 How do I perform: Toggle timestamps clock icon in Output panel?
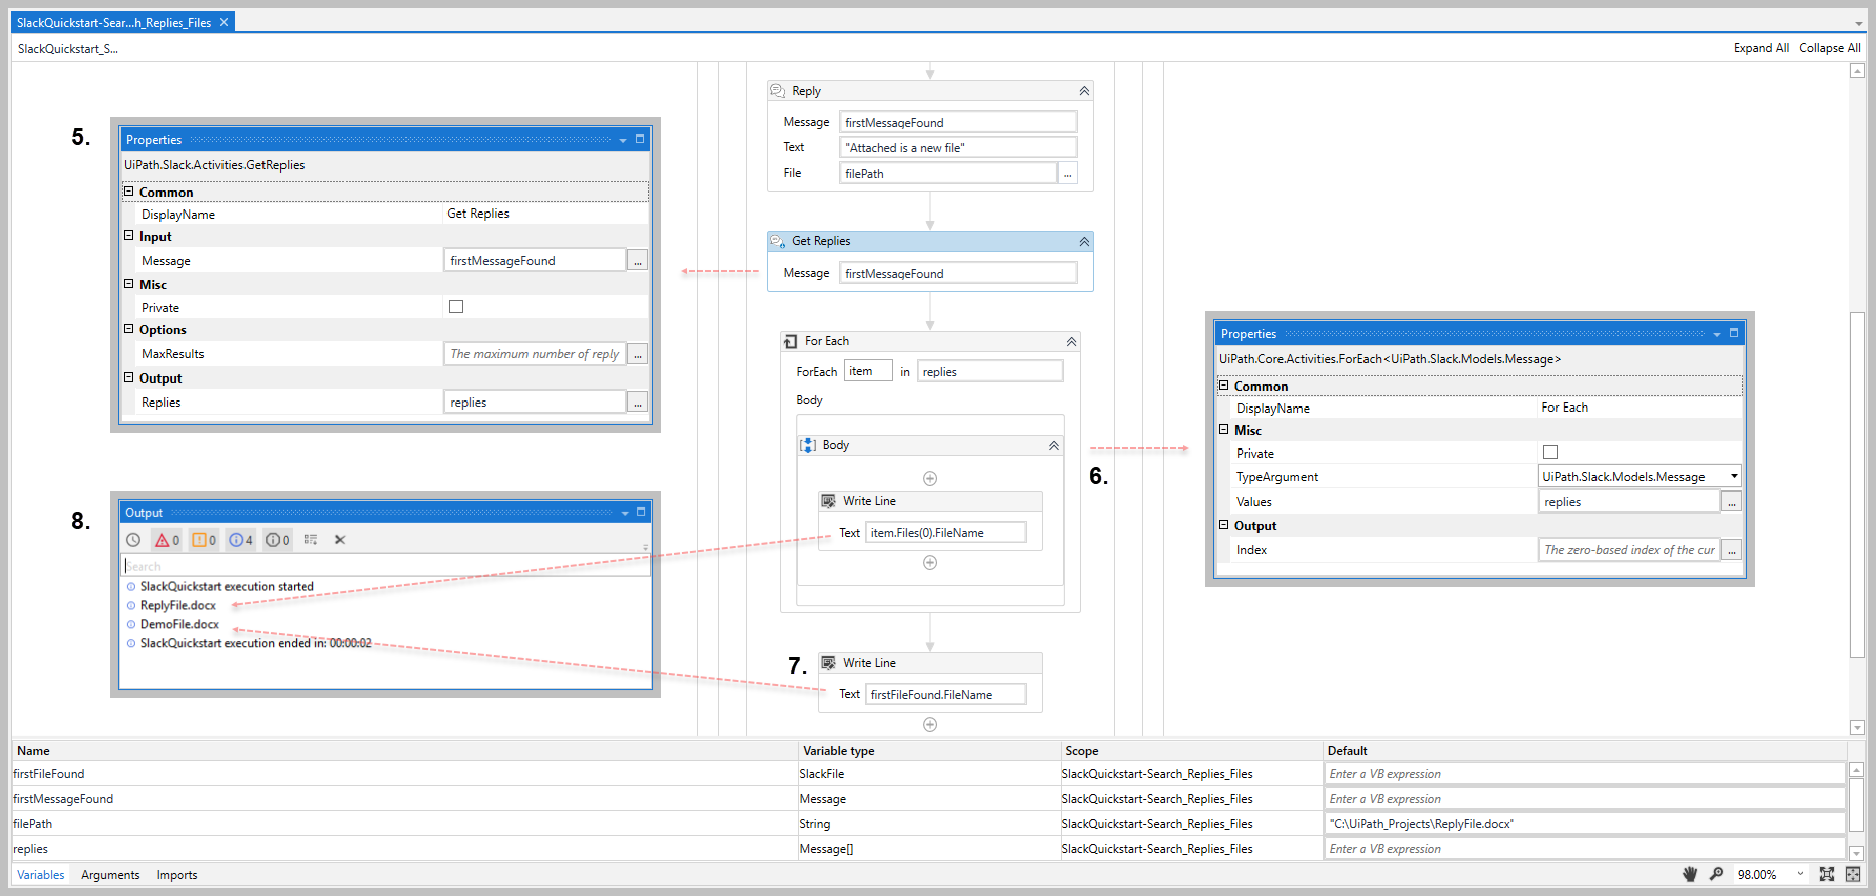(x=133, y=540)
